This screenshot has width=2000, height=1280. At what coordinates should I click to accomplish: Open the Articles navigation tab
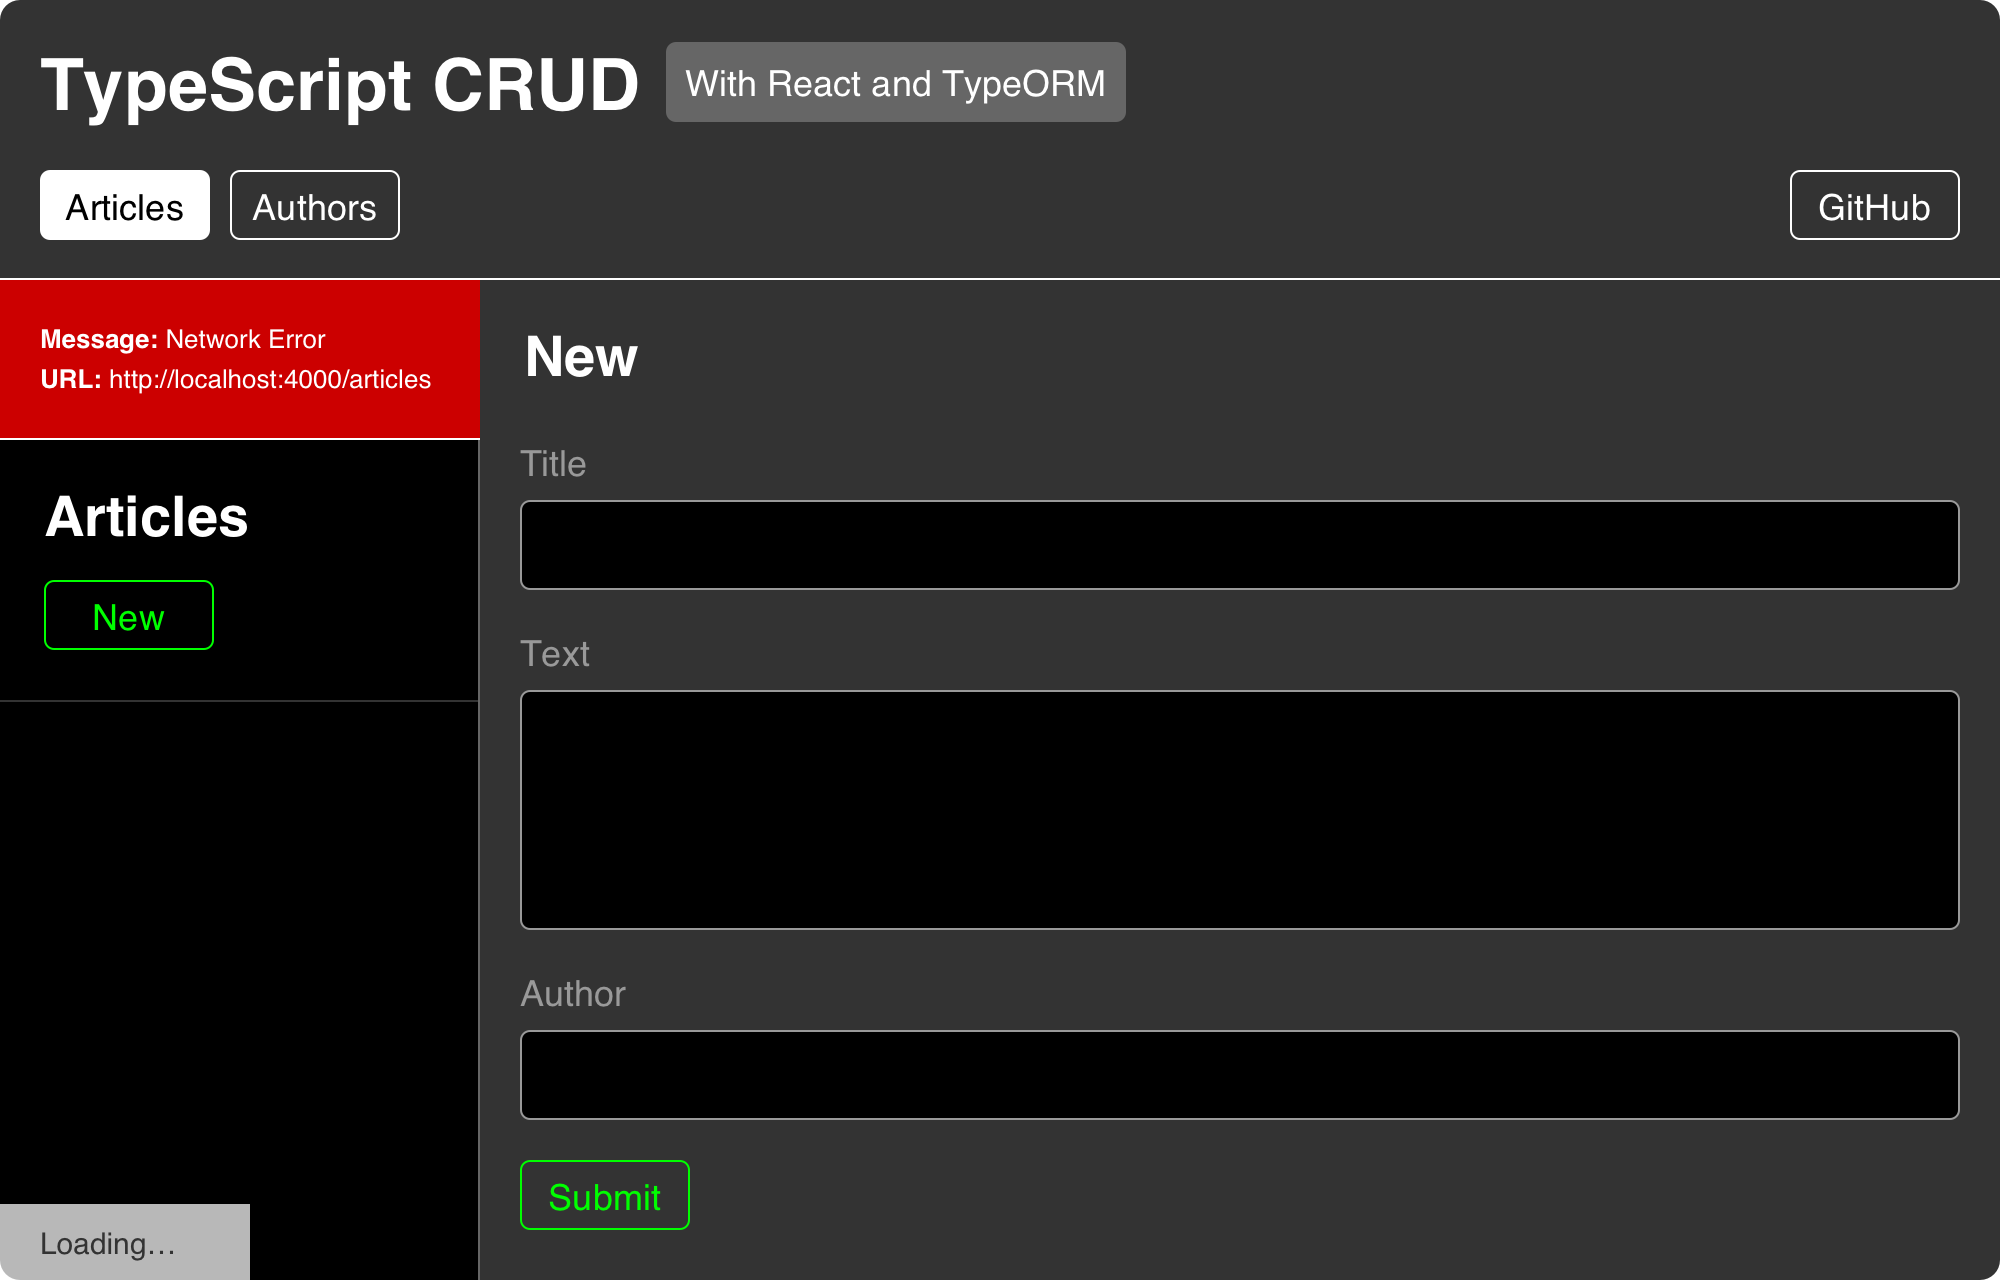click(125, 205)
